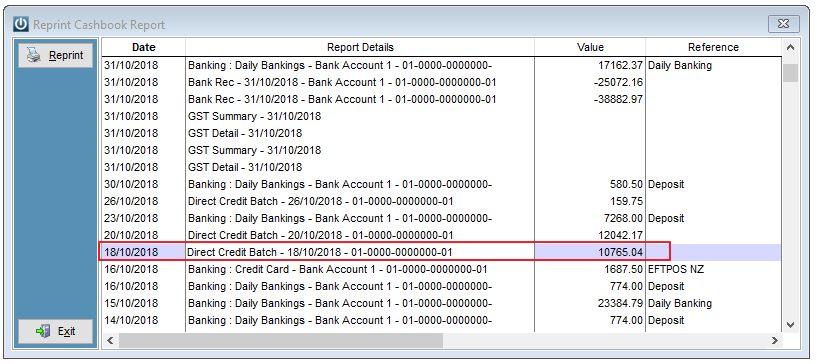This screenshot has width=817, height=364.
Task: Click the value cell 7268.00
Action: click(590, 218)
